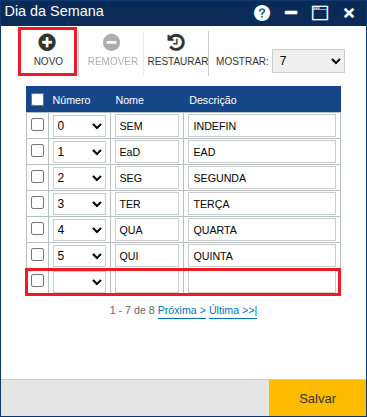Click the Descrição column header
The width and height of the screenshot is (367, 417).
click(213, 100)
